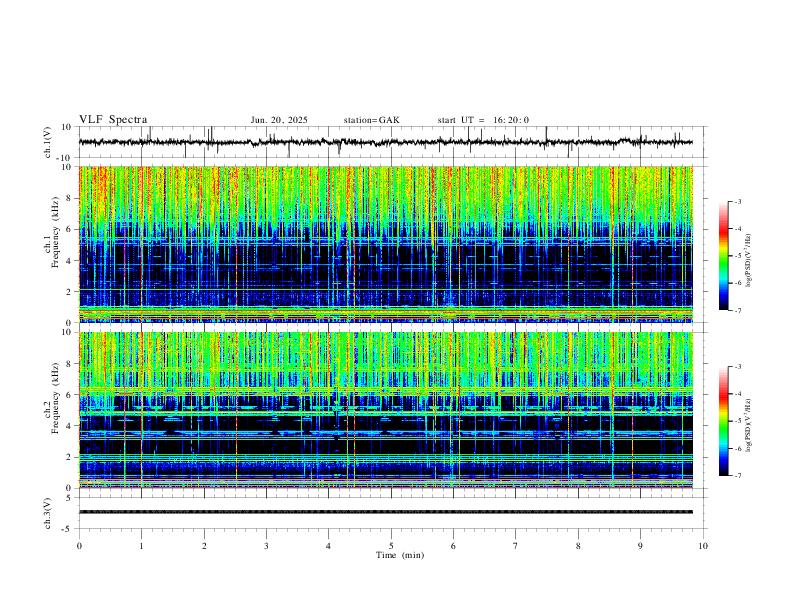Image resolution: width=792 pixels, height=612 pixels.
Task: Click the "7" minute tick label
Action: pos(516,546)
